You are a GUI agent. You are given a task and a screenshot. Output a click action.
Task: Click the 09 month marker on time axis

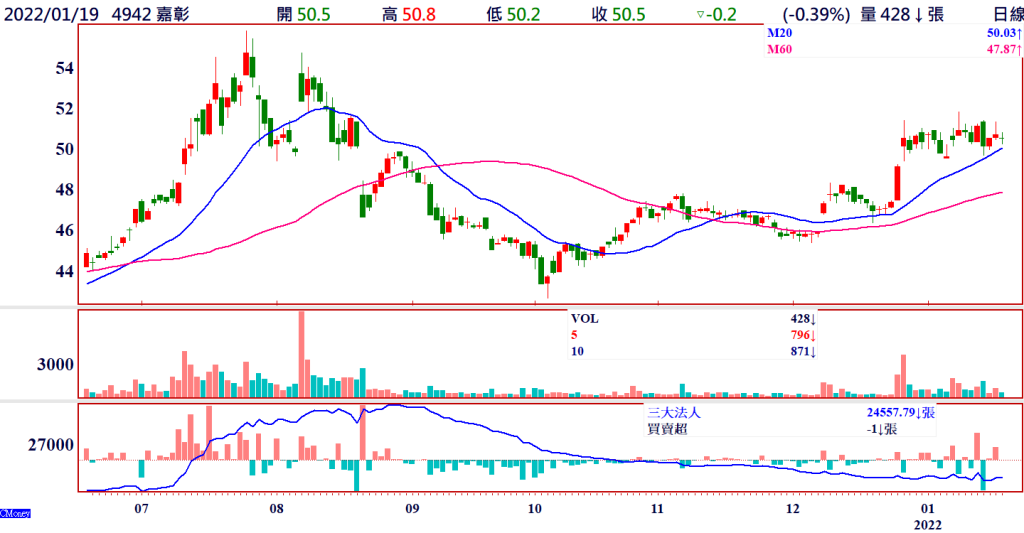tap(411, 508)
